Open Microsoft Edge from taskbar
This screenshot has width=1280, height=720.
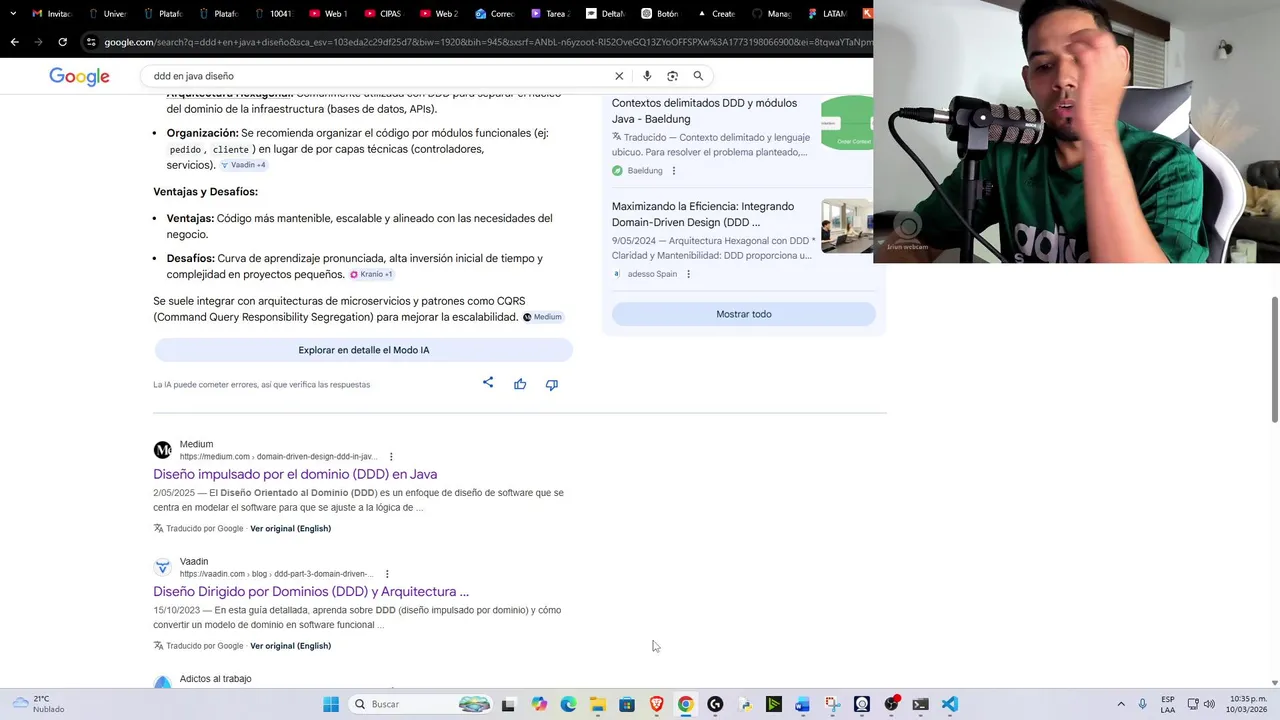[569, 704]
